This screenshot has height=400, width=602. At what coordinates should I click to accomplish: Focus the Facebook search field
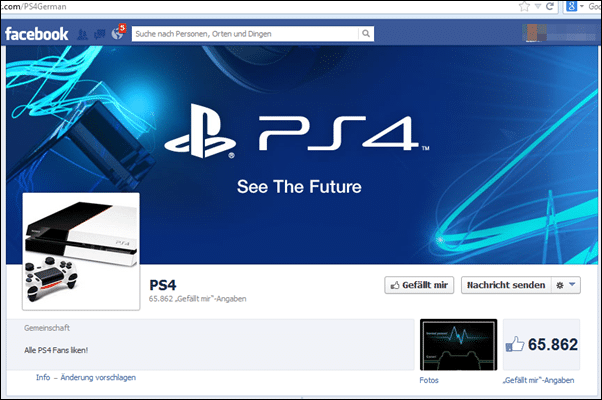245,34
